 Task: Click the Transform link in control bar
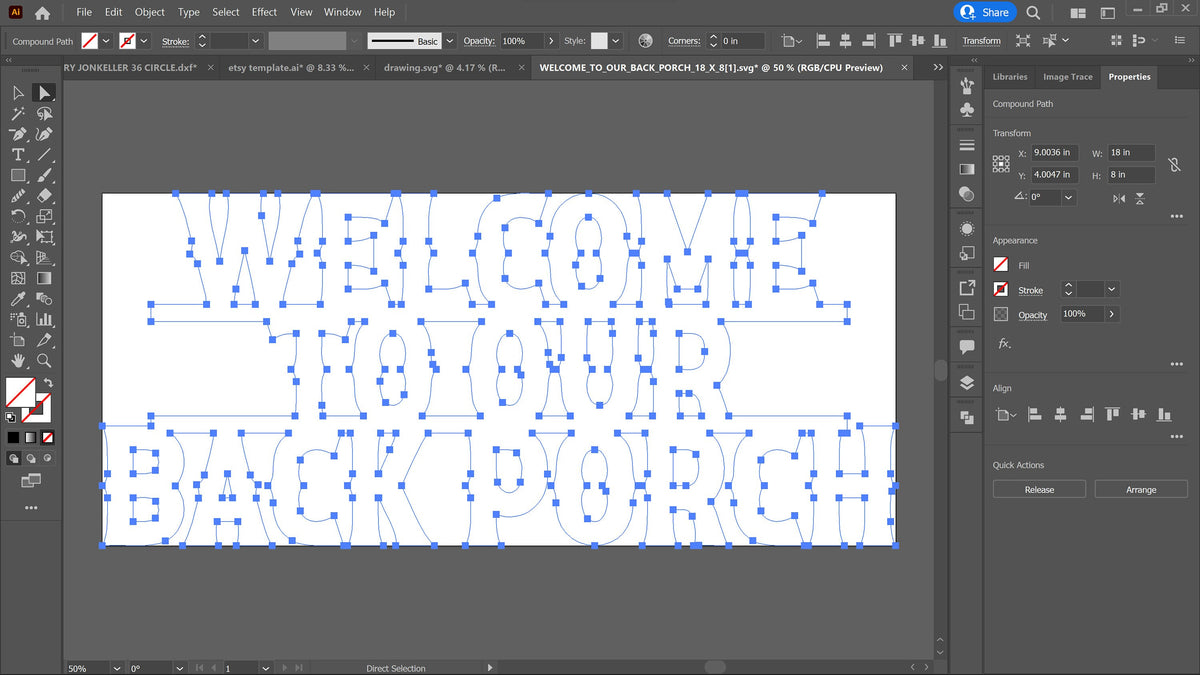tap(981, 41)
